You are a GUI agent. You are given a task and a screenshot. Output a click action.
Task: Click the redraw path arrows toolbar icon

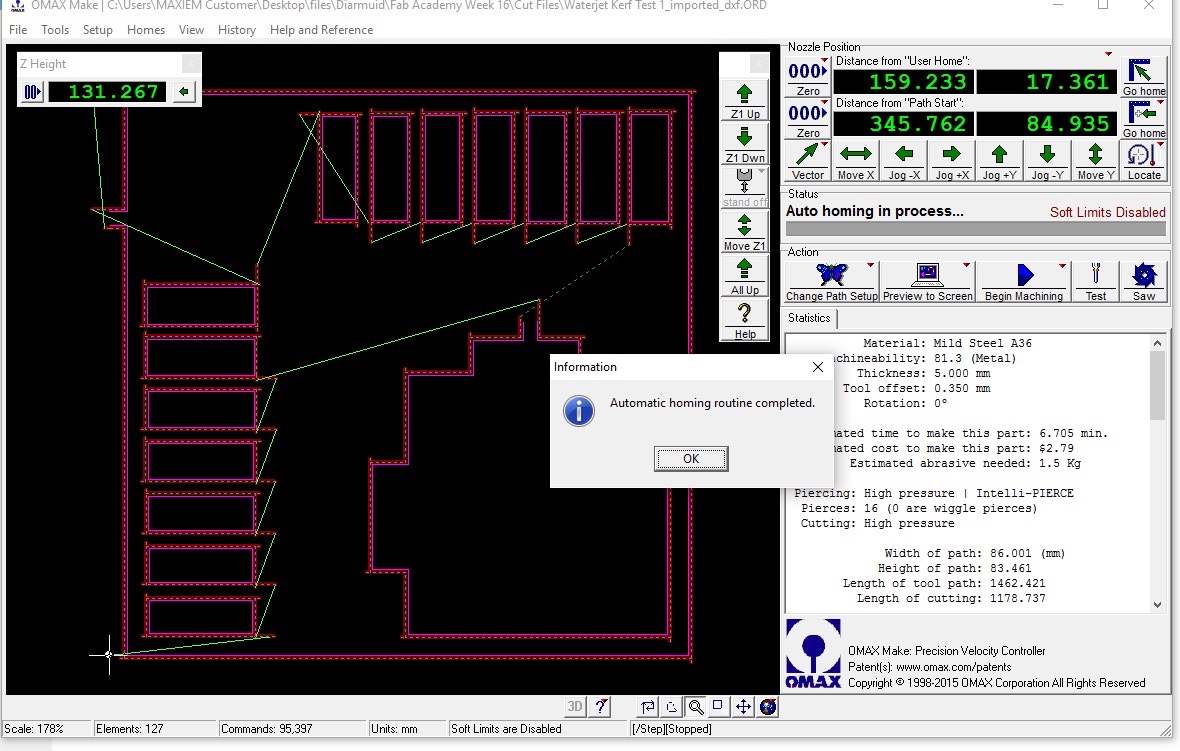(x=647, y=707)
